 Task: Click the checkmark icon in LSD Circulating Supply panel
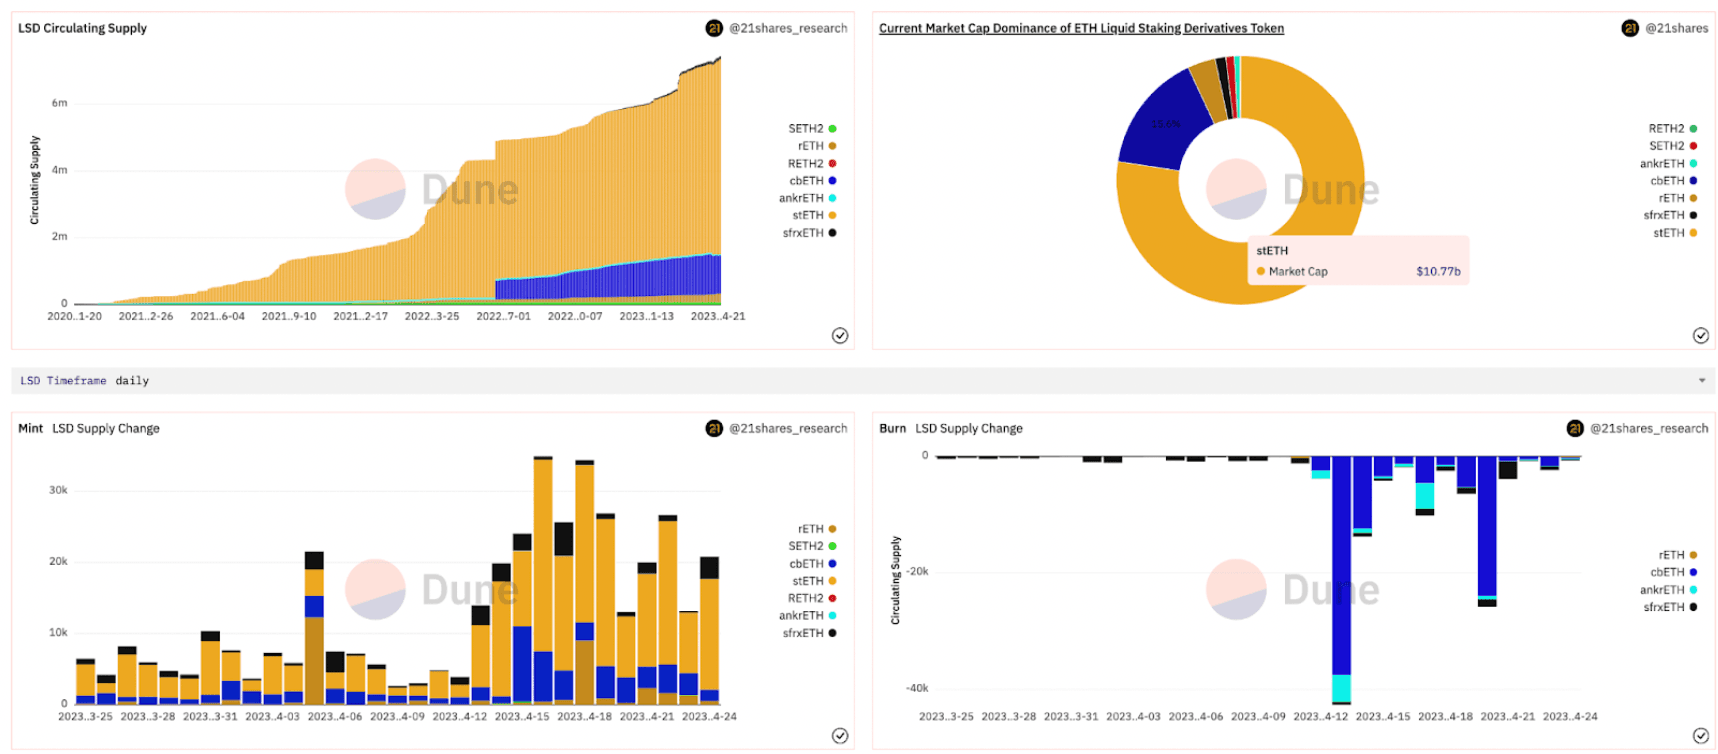point(840,336)
